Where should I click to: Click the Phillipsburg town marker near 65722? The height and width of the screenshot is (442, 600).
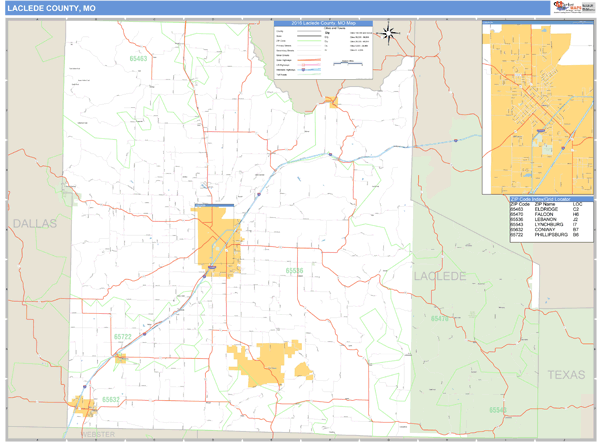pos(121,356)
